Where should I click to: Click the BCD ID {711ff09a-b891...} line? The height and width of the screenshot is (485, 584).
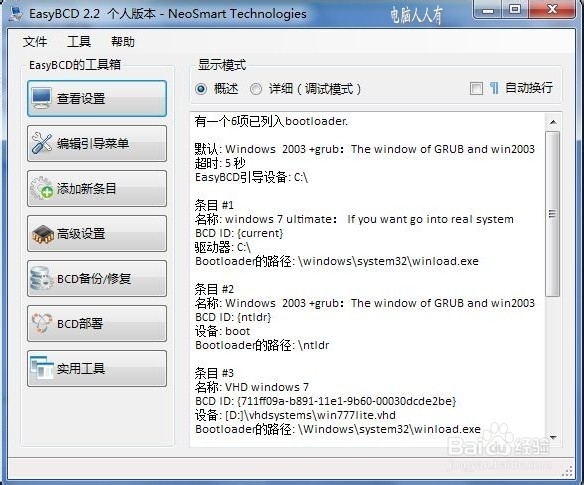coord(325,401)
